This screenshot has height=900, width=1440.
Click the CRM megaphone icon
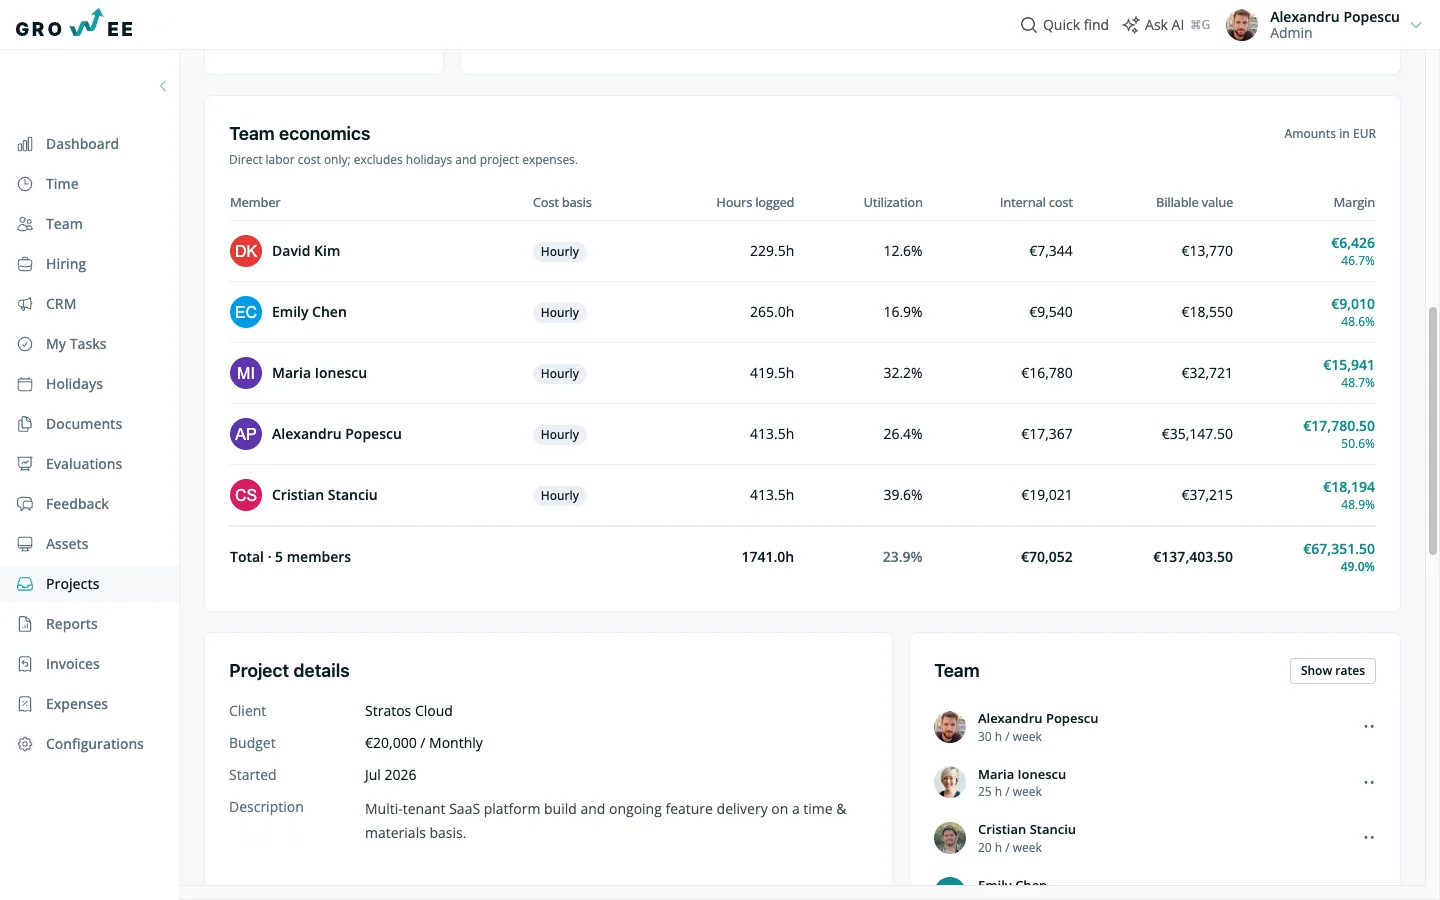[x=25, y=304]
